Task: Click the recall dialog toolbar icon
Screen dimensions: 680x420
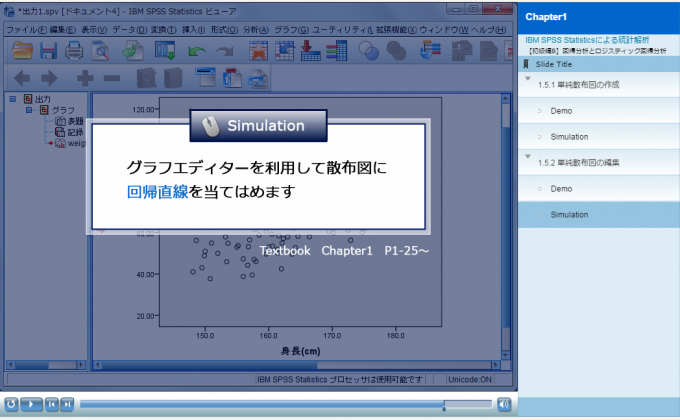Action: (165, 50)
